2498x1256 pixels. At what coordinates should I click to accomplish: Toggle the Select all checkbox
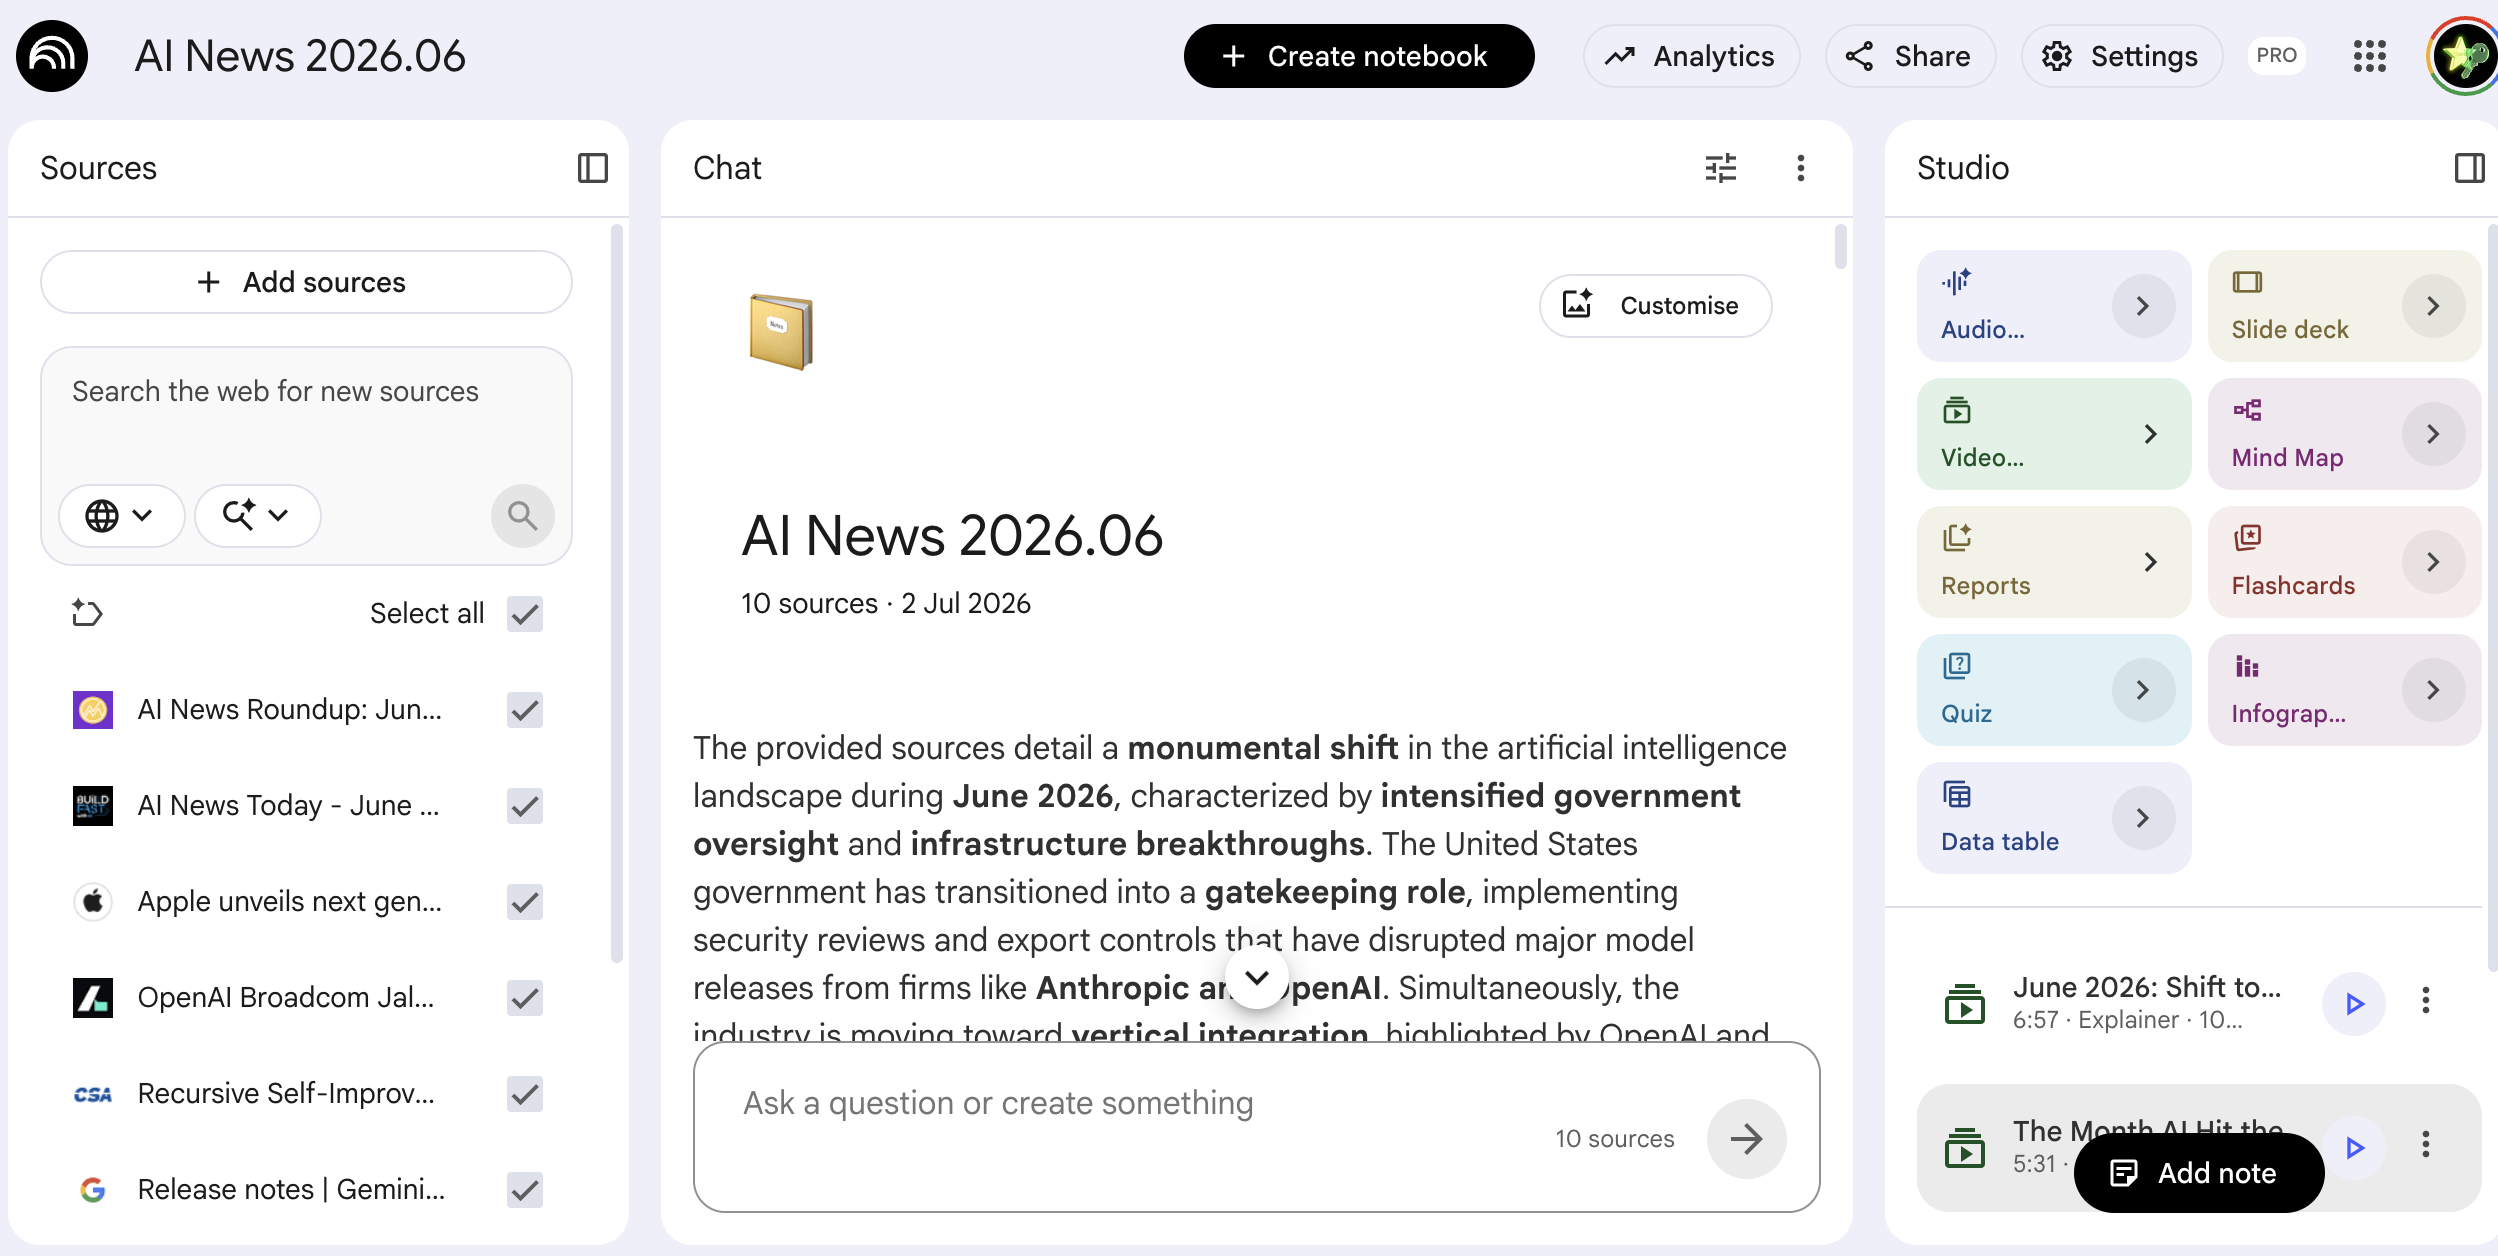(x=525, y=614)
